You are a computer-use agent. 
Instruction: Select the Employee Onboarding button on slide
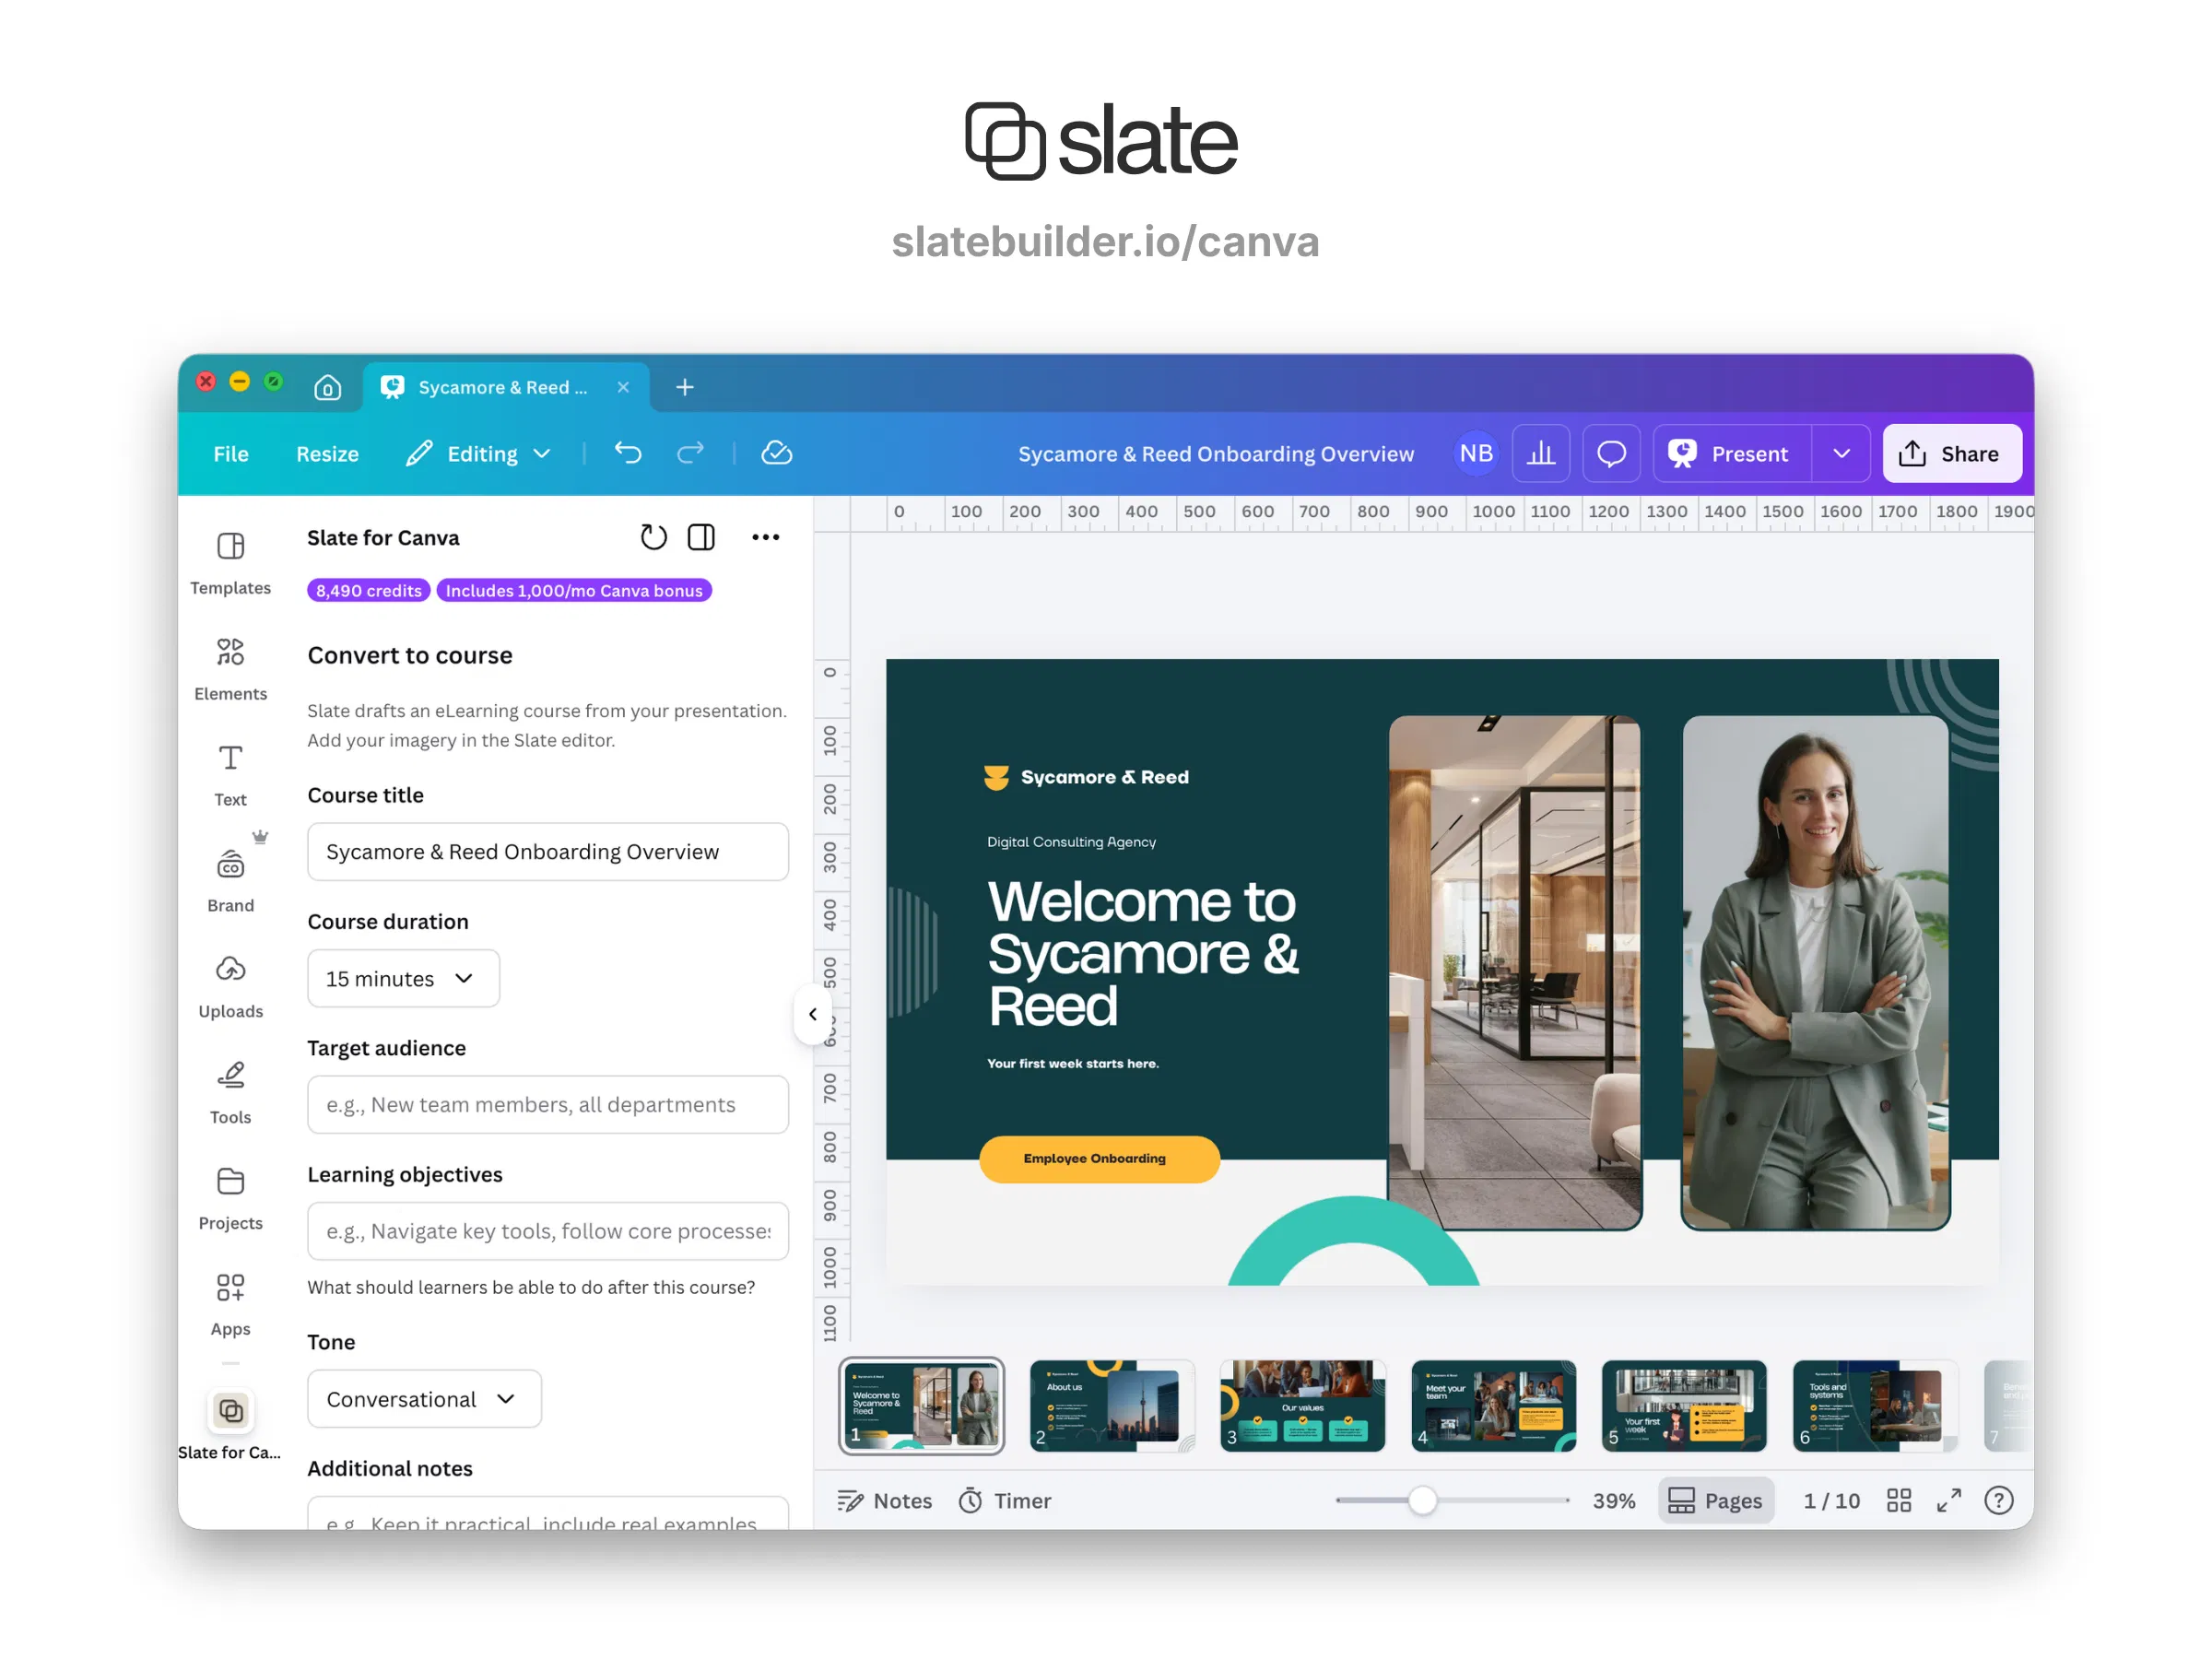1099,1158
